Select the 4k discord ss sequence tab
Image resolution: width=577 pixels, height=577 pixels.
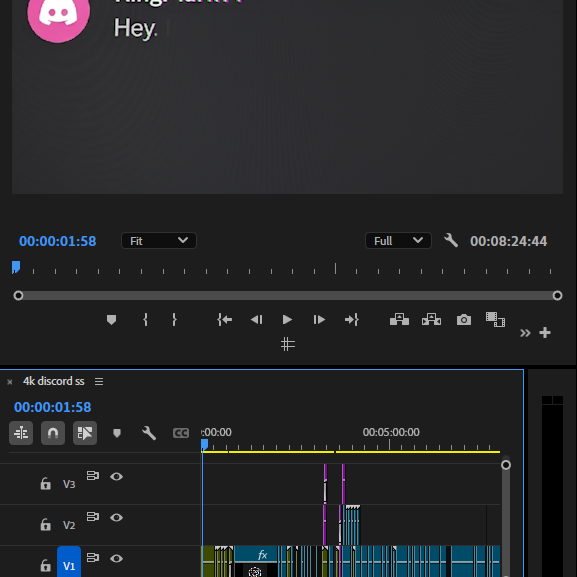[x=54, y=381]
